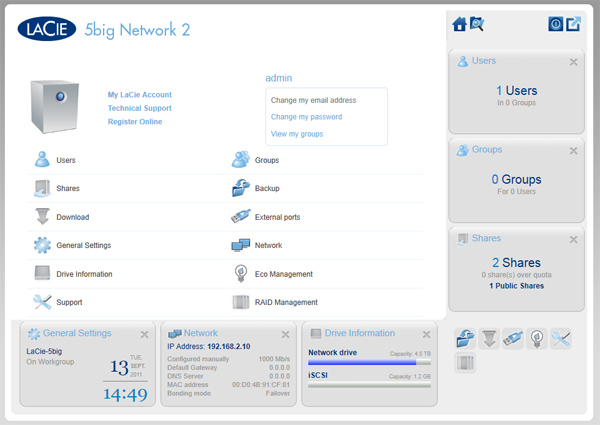600x425 pixels.
Task: Open the Groups icon in main menu
Action: click(x=241, y=159)
